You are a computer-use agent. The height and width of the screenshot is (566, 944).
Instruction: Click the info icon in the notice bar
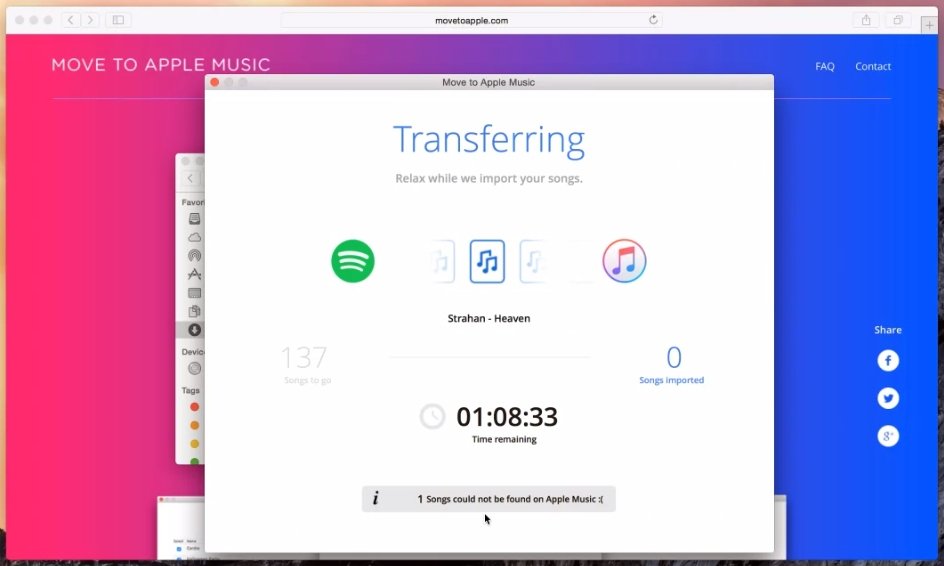tap(376, 498)
